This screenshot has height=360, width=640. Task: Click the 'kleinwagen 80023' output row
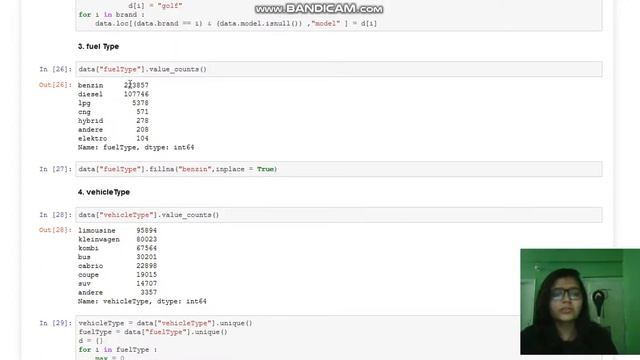point(117,240)
